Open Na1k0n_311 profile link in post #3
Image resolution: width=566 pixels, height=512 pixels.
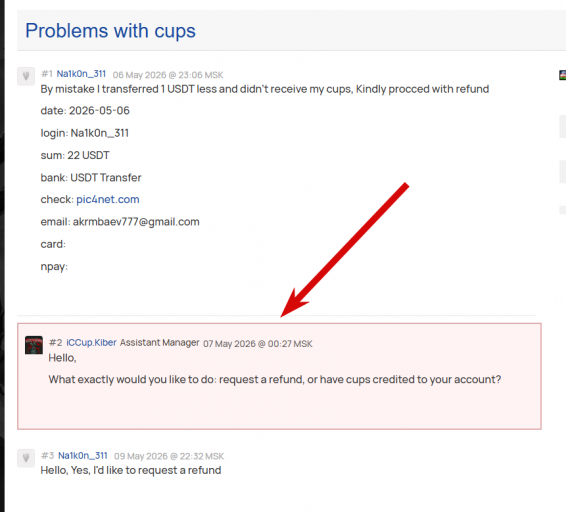83,456
